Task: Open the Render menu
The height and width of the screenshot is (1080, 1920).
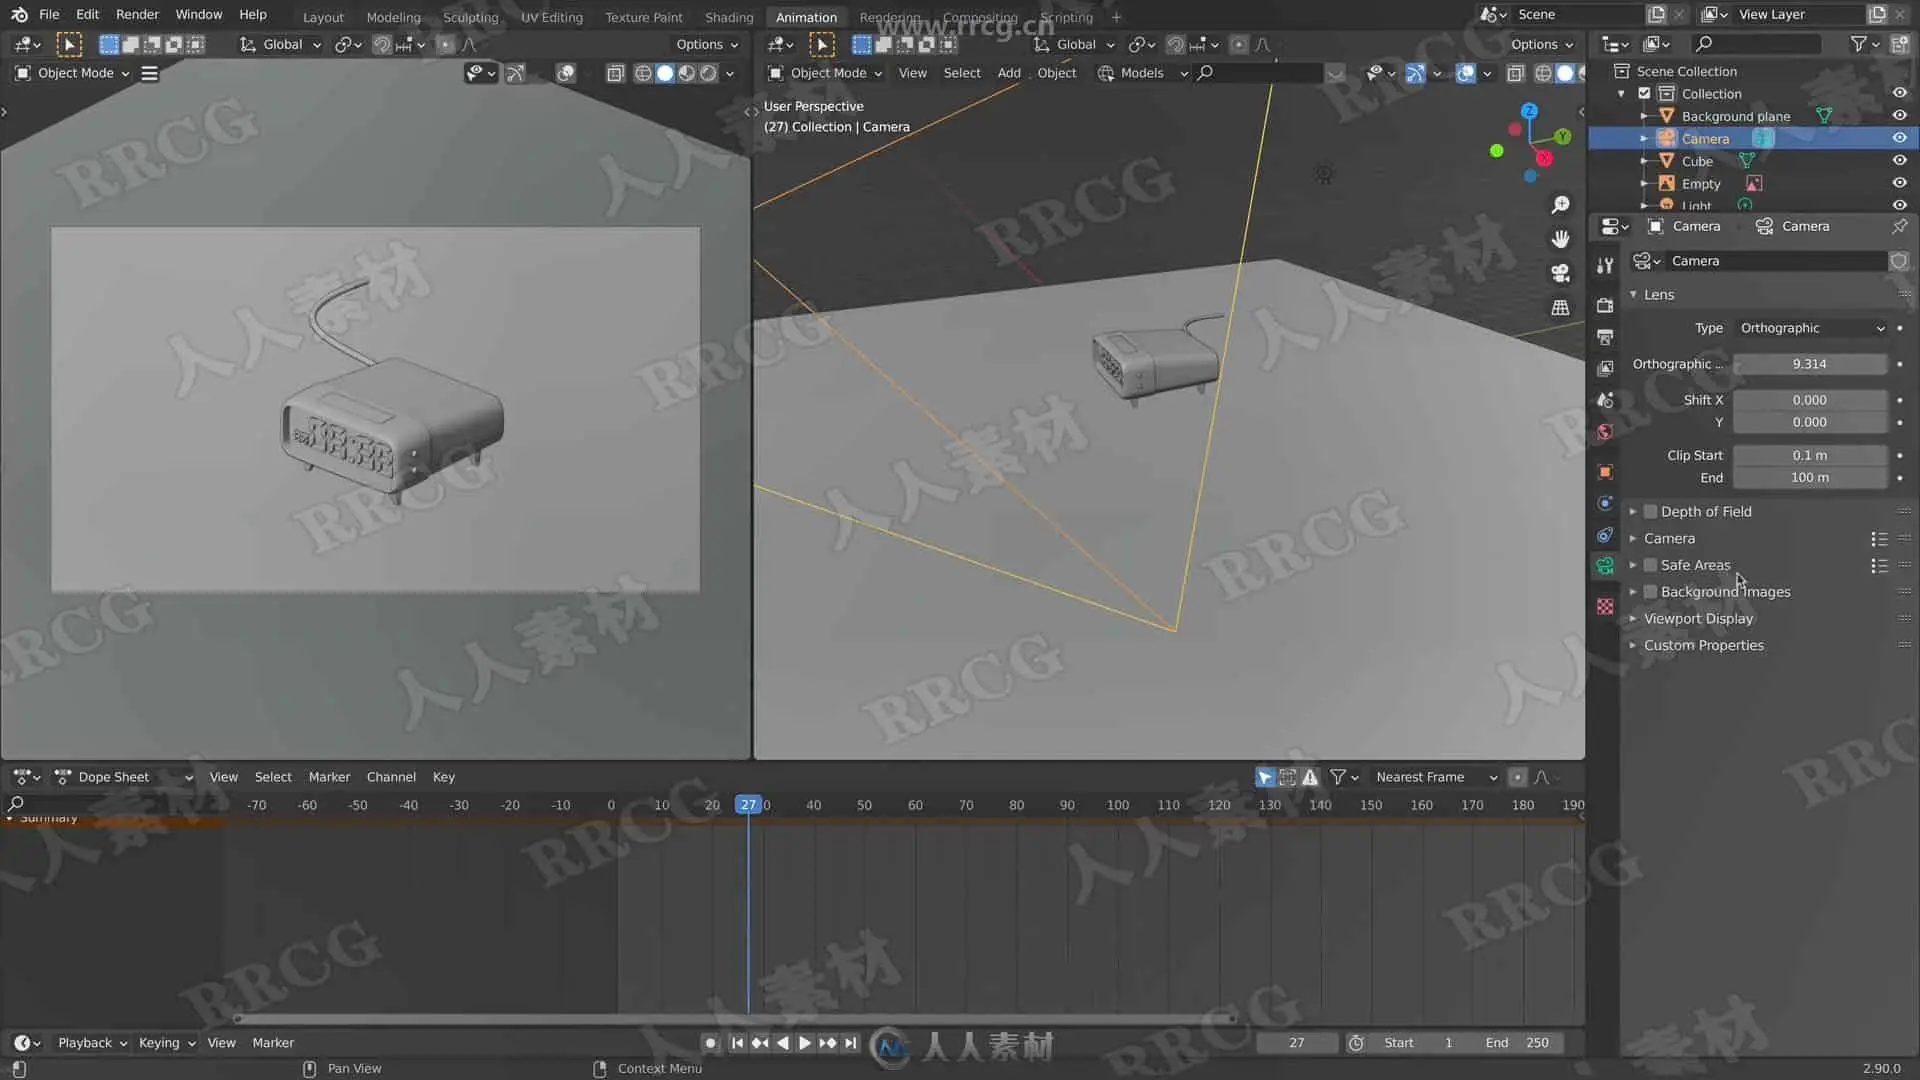Action: [x=137, y=14]
